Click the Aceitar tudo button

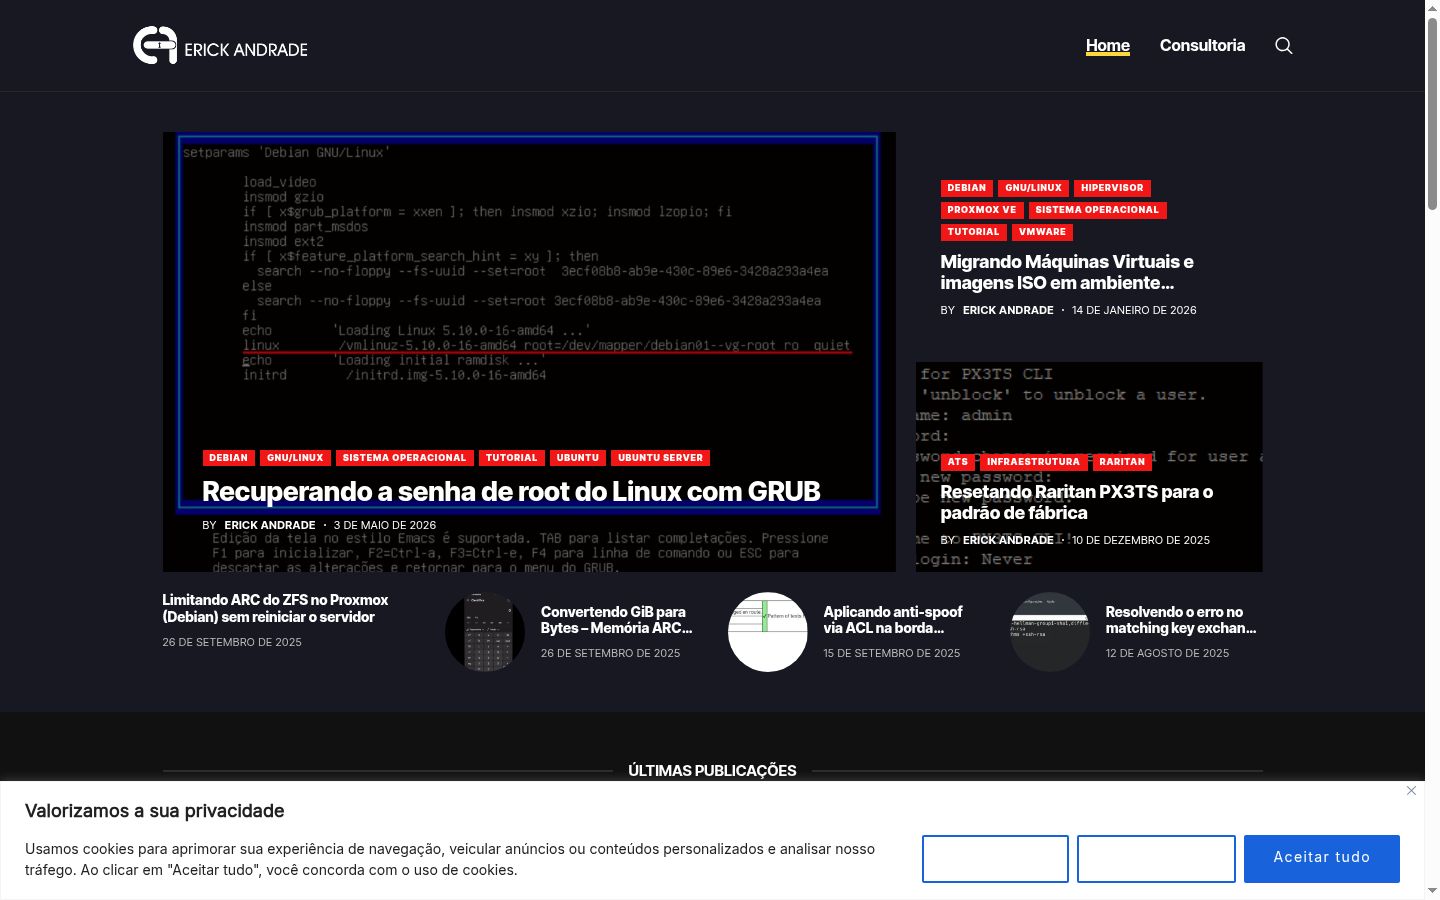click(1321, 858)
